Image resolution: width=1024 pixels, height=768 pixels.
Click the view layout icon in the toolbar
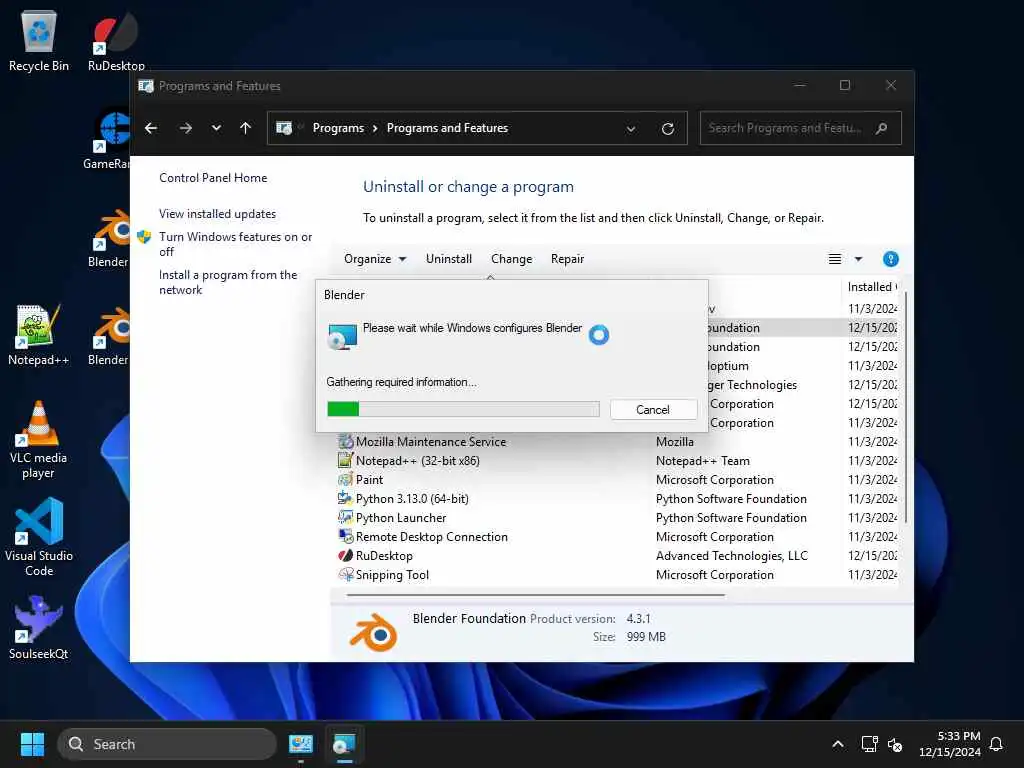tap(835, 259)
